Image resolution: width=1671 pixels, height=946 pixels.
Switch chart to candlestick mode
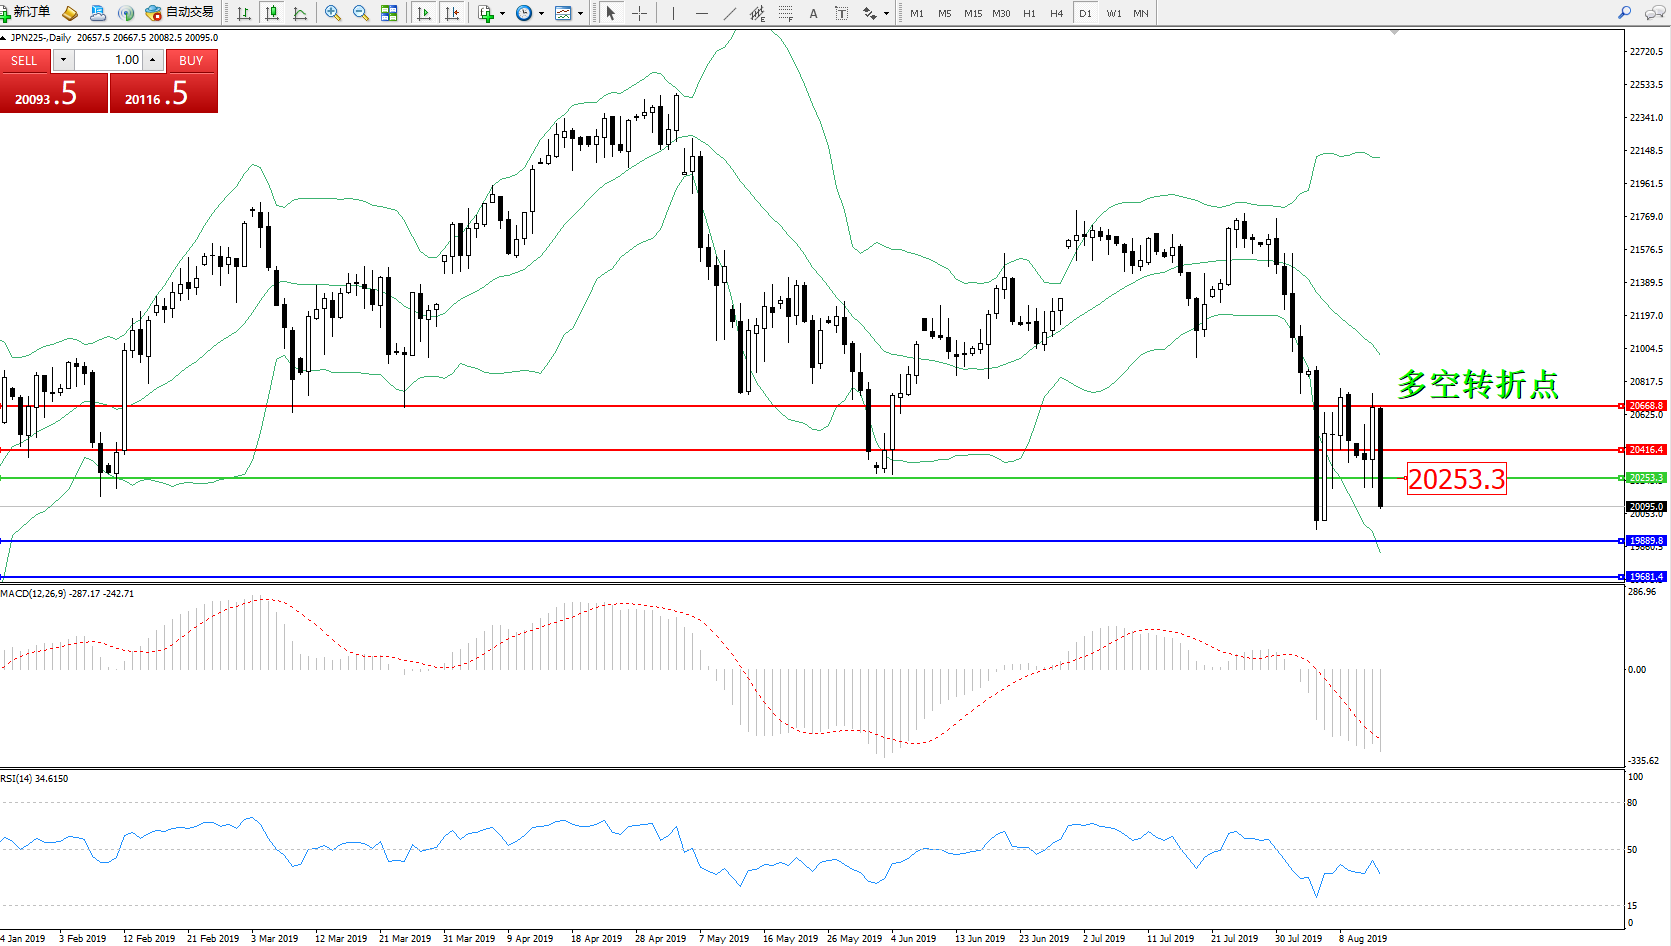coord(271,13)
